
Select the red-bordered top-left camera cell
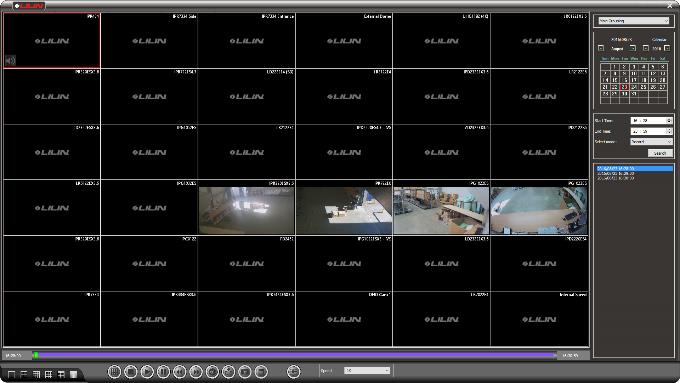tap(52, 40)
